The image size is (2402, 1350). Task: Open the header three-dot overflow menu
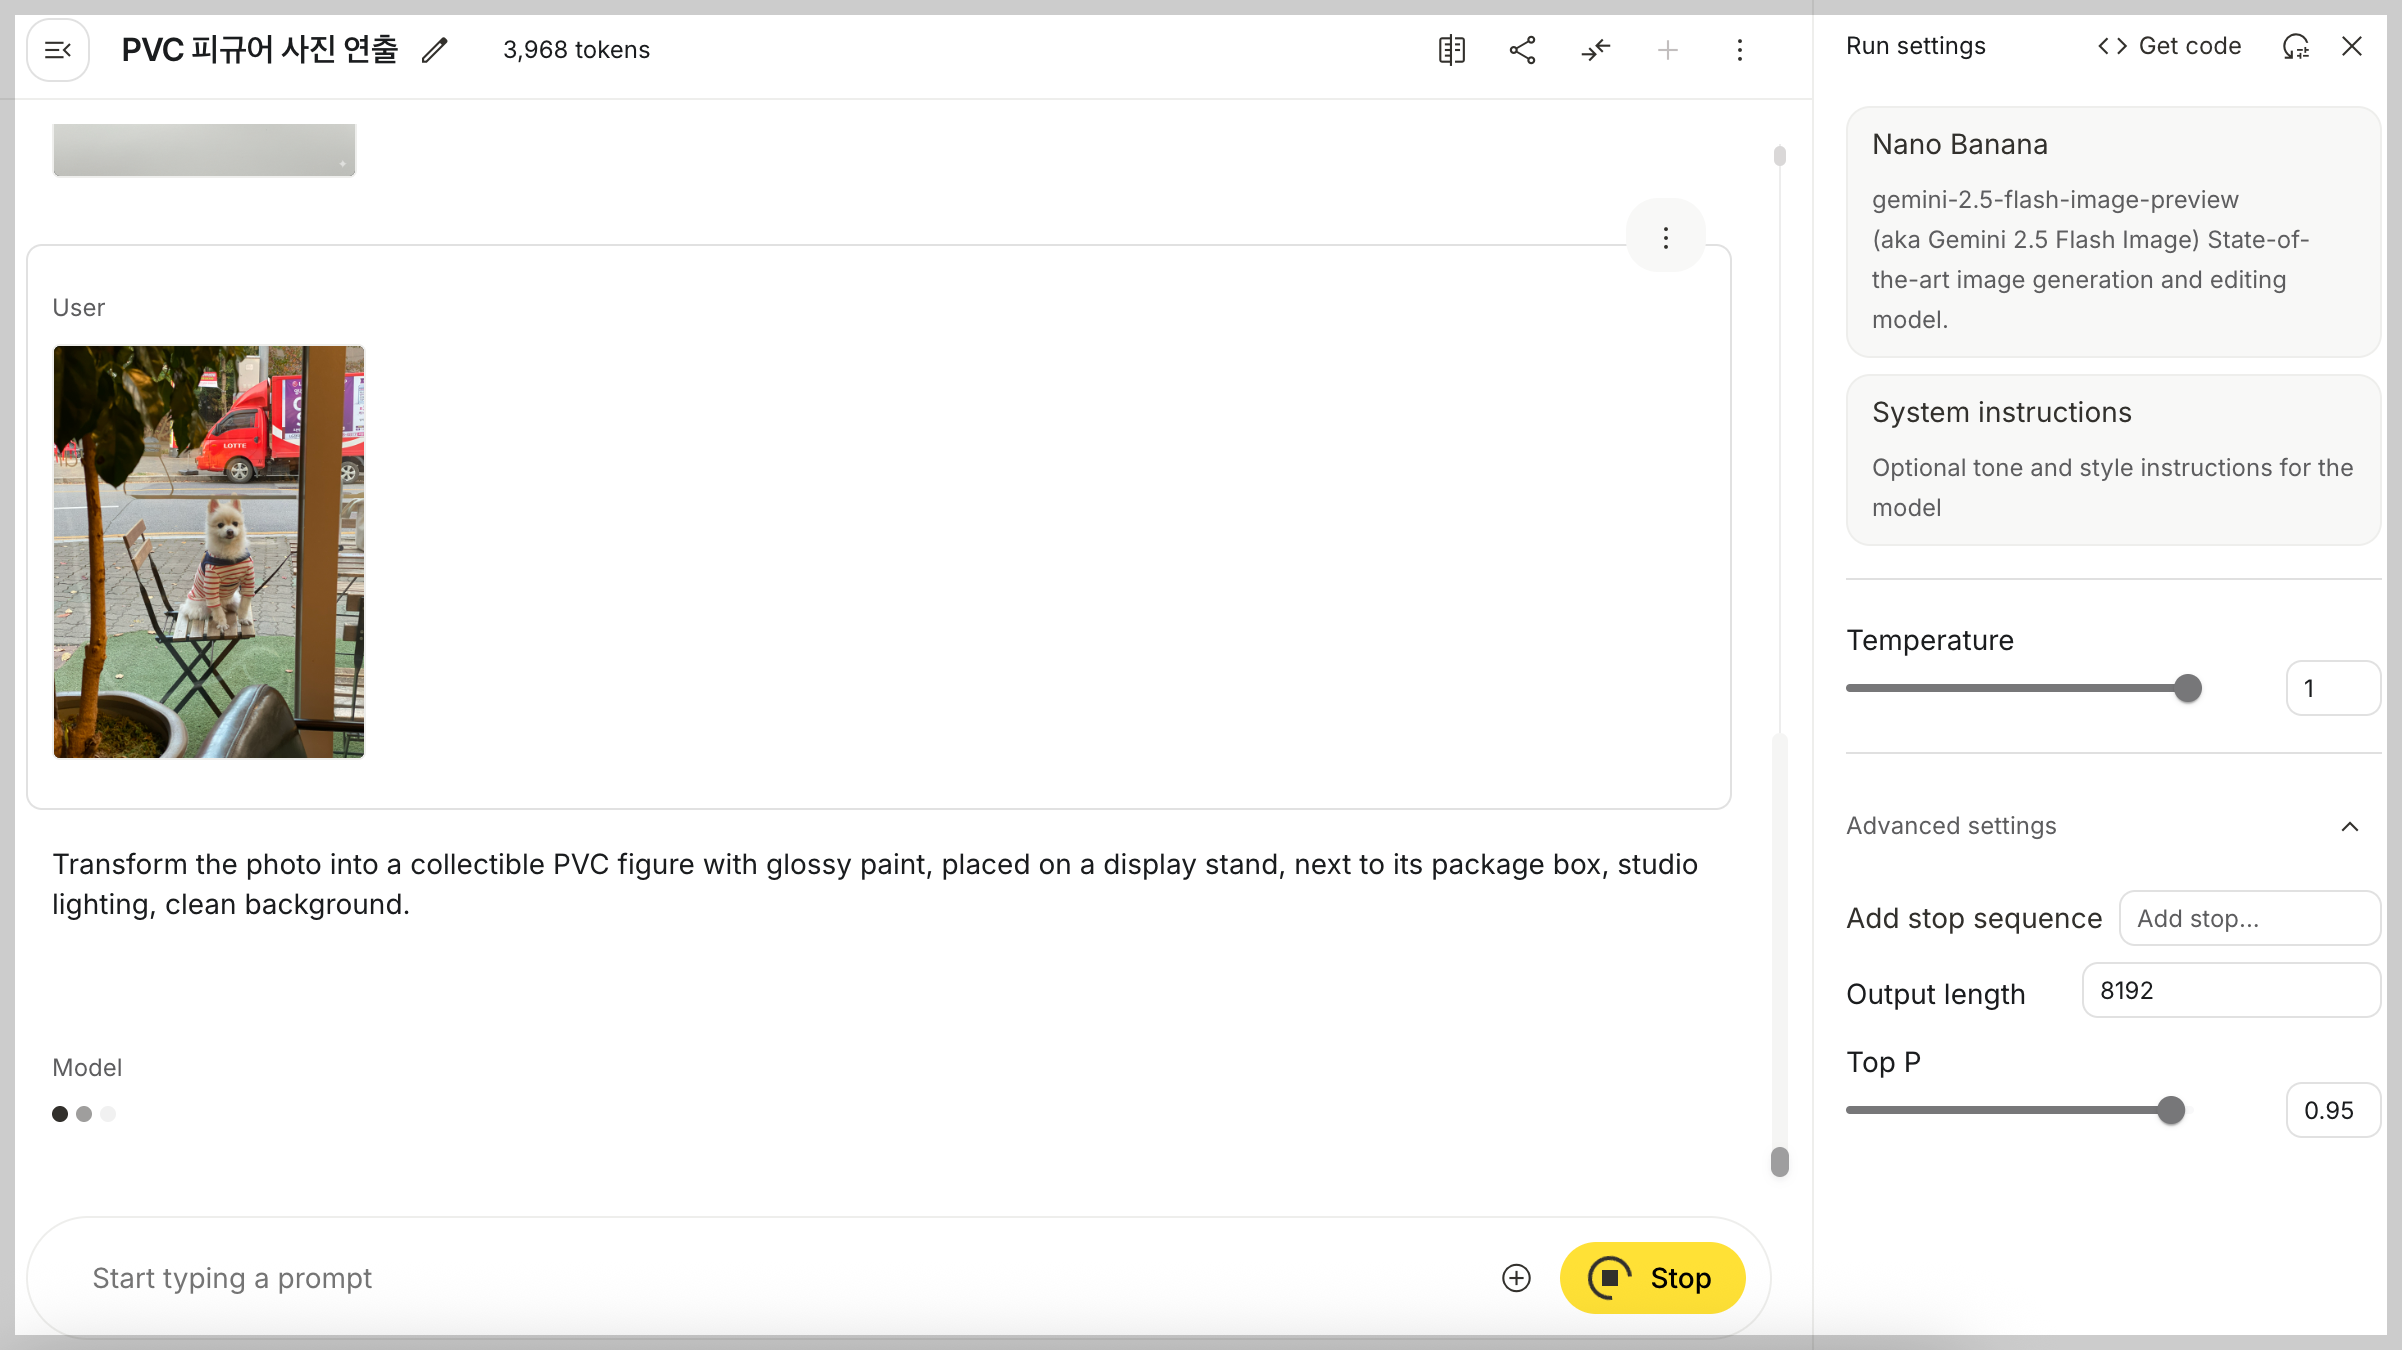[x=1740, y=50]
